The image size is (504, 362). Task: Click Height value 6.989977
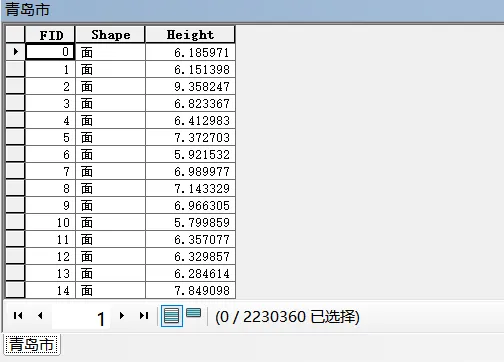pyautogui.click(x=190, y=171)
